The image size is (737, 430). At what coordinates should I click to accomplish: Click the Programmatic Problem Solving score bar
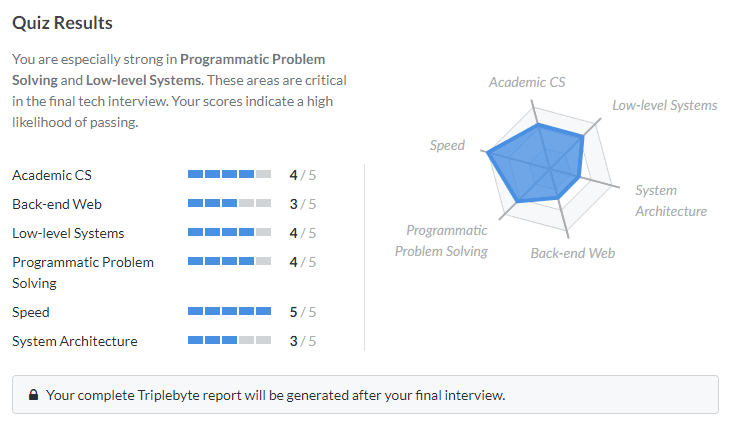[x=229, y=262]
